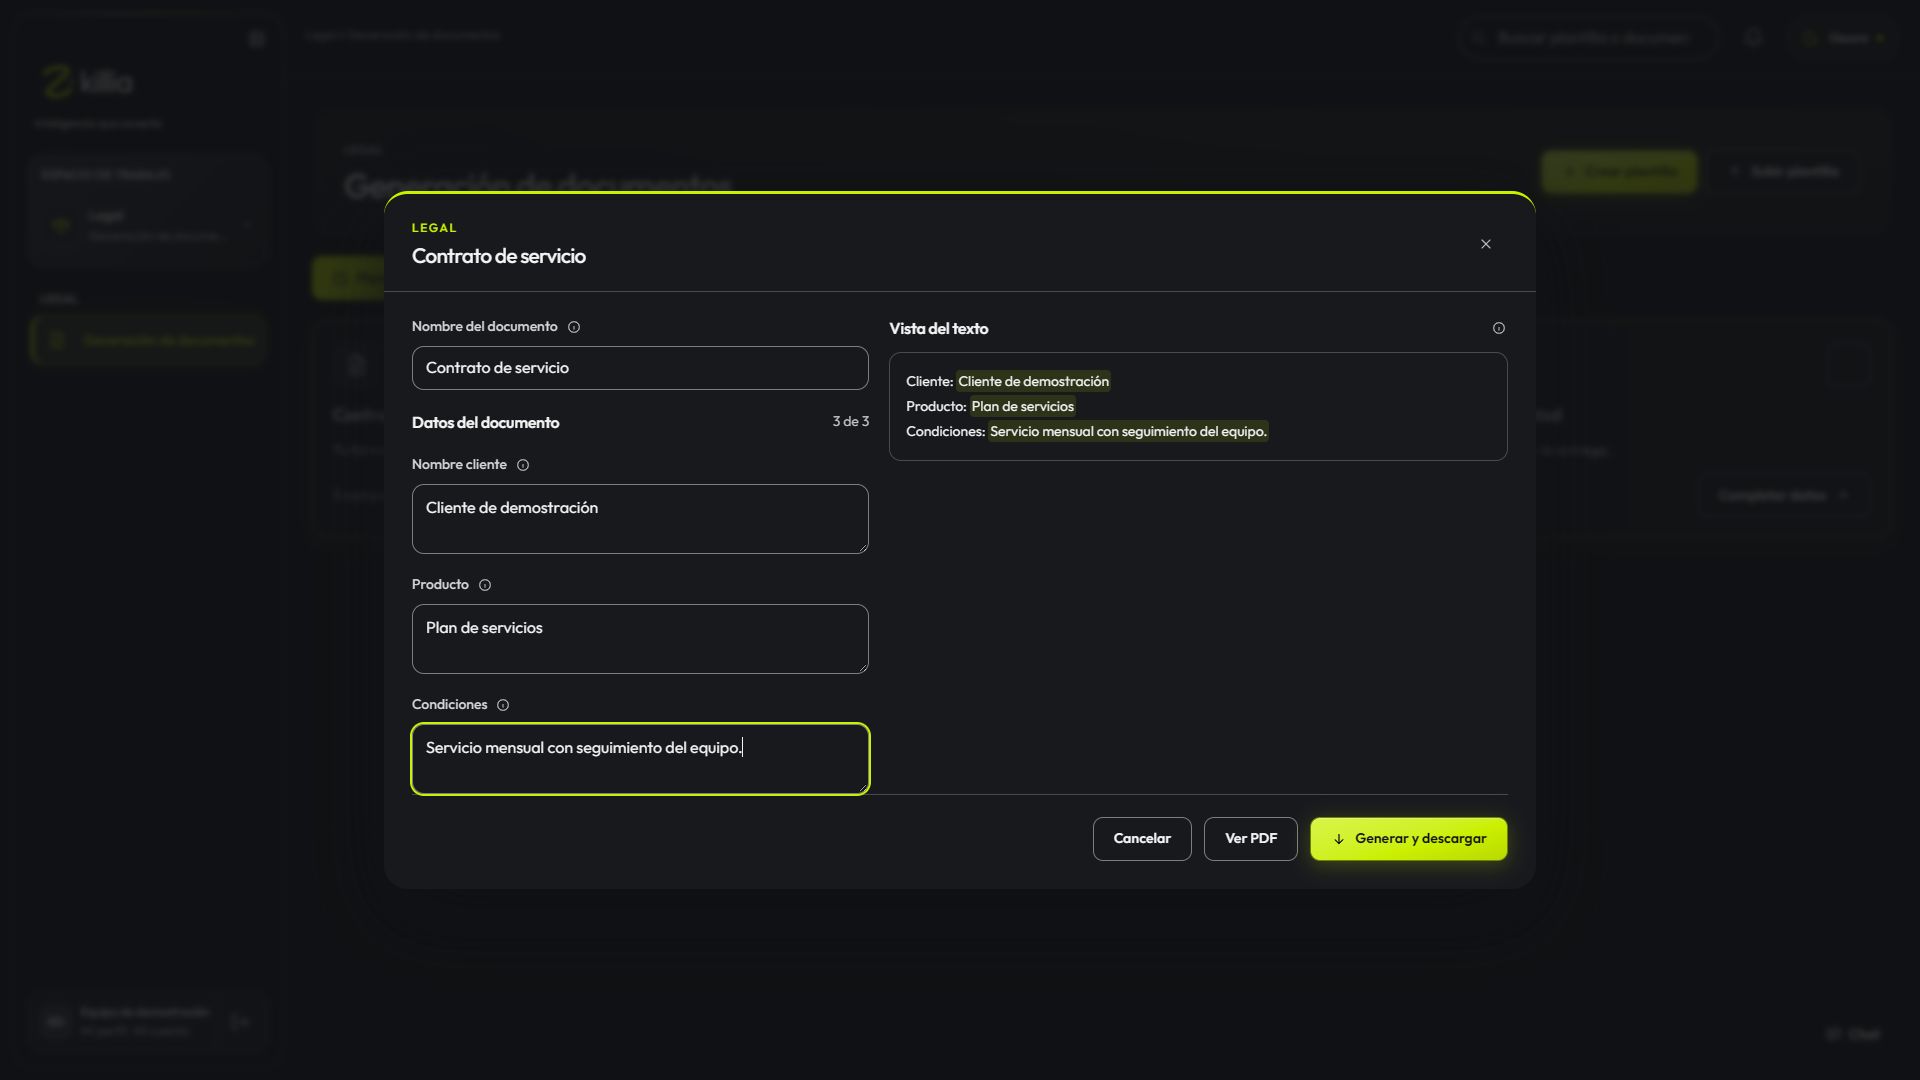Screen dimensions: 1920x1080
Task: Place cursor in the Condiciones text area
Action: pos(640,759)
